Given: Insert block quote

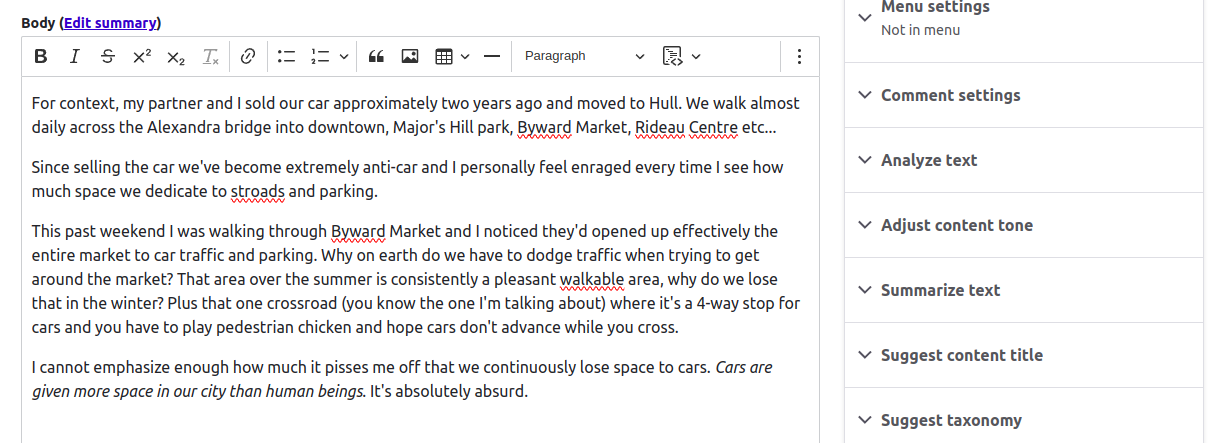Looking at the screenshot, I should tap(376, 57).
